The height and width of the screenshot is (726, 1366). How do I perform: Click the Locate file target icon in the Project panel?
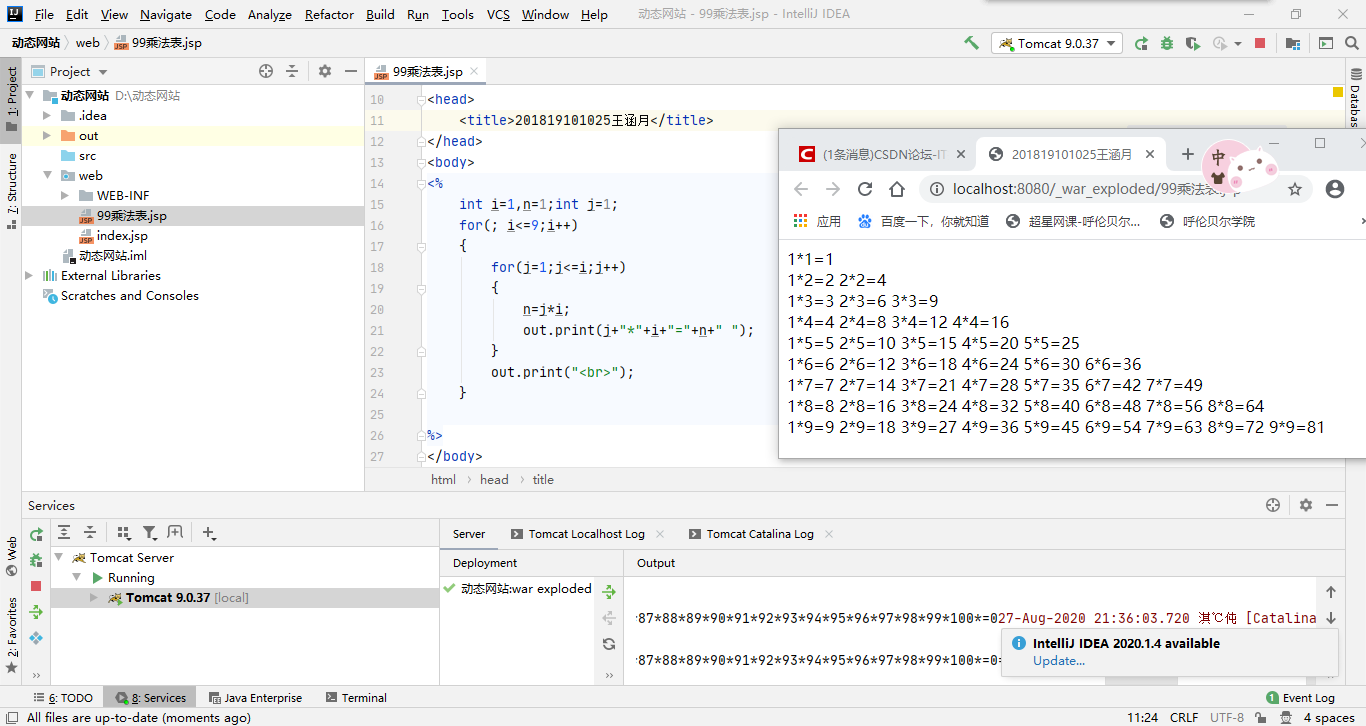coord(266,71)
